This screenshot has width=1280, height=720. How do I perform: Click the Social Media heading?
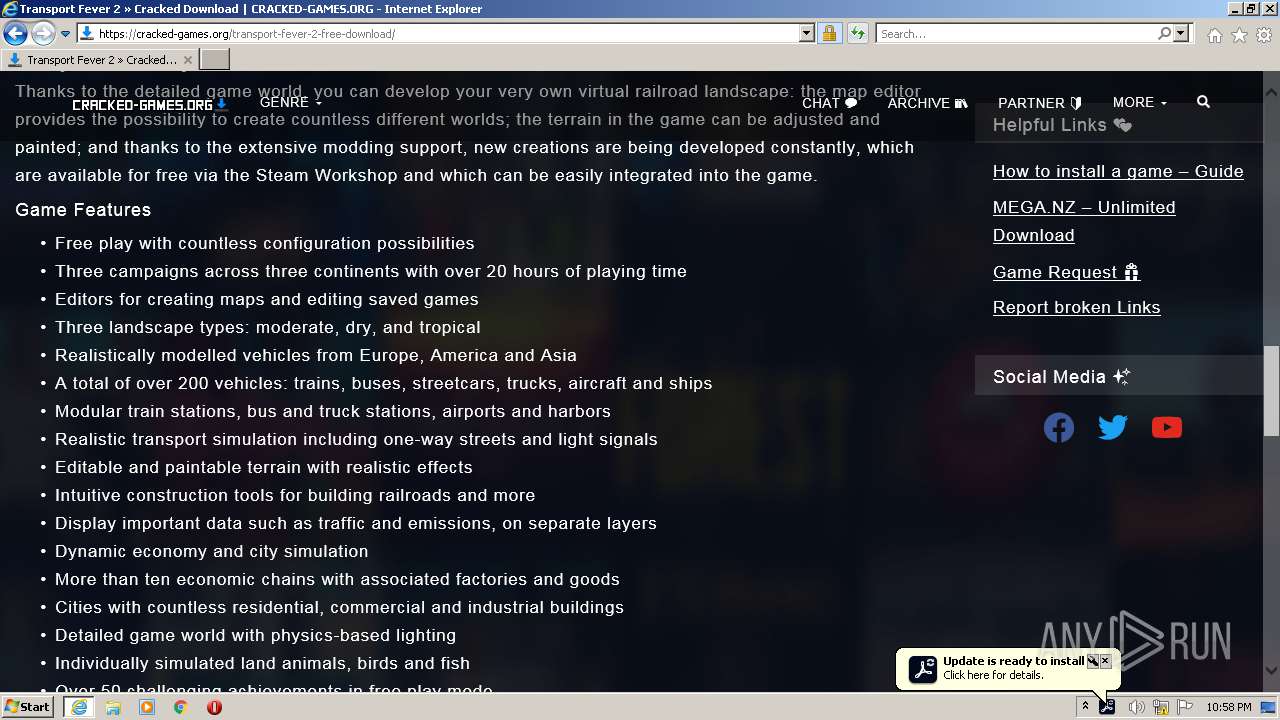[x=1061, y=377]
